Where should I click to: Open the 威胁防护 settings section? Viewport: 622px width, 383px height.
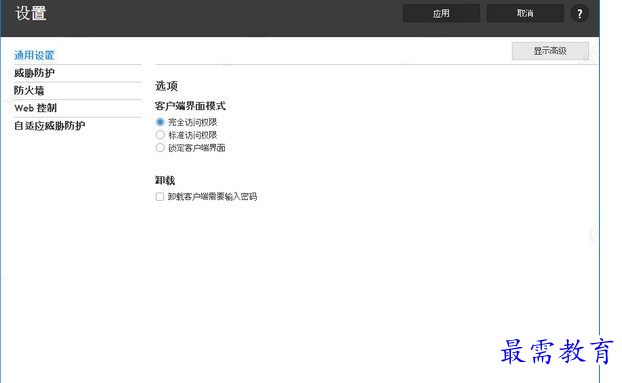(x=34, y=73)
